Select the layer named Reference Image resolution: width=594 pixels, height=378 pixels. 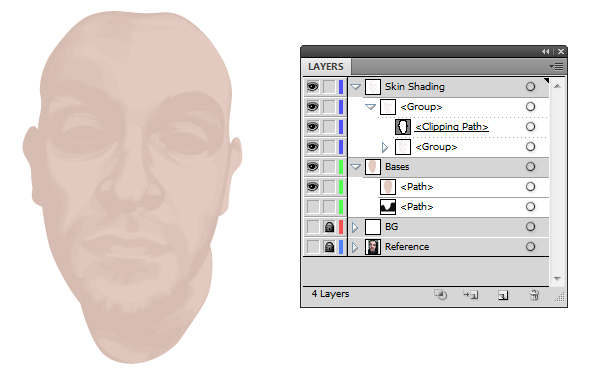coord(407,247)
